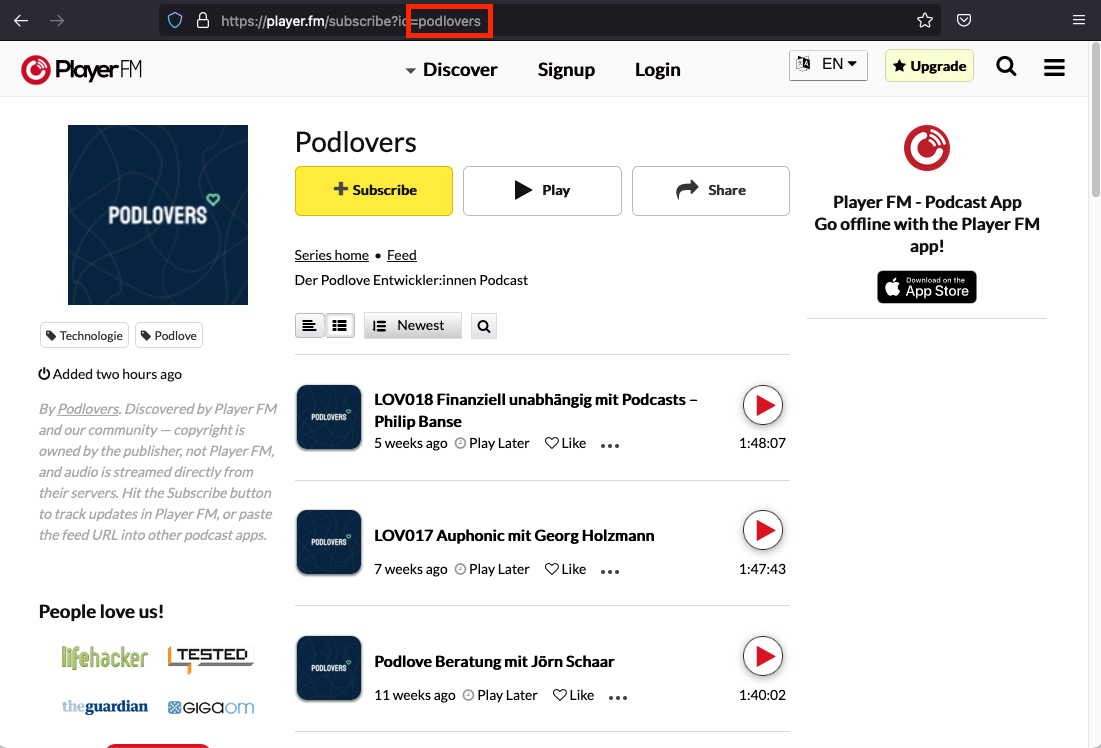Click the Play button for the series
The height and width of the screenshot is (748, 1101).
coord(542,190)
